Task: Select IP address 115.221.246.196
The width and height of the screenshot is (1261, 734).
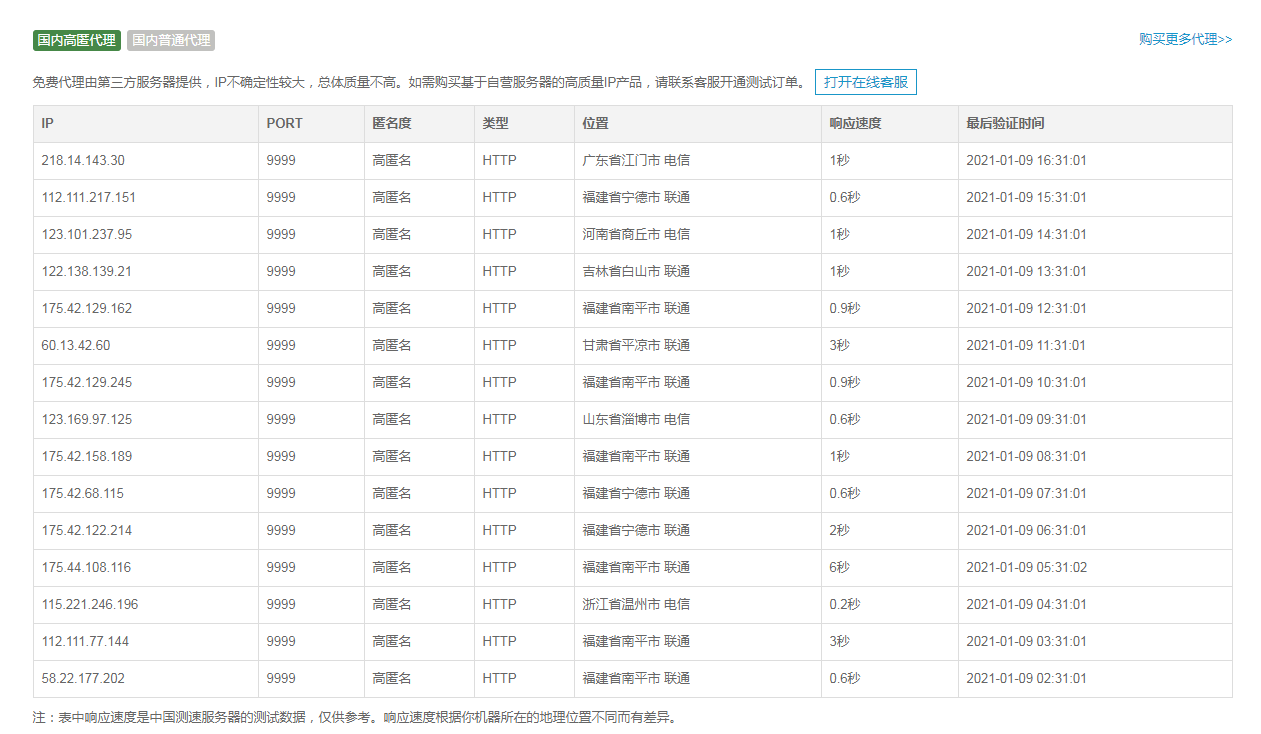Action: [x=90, y=605]
